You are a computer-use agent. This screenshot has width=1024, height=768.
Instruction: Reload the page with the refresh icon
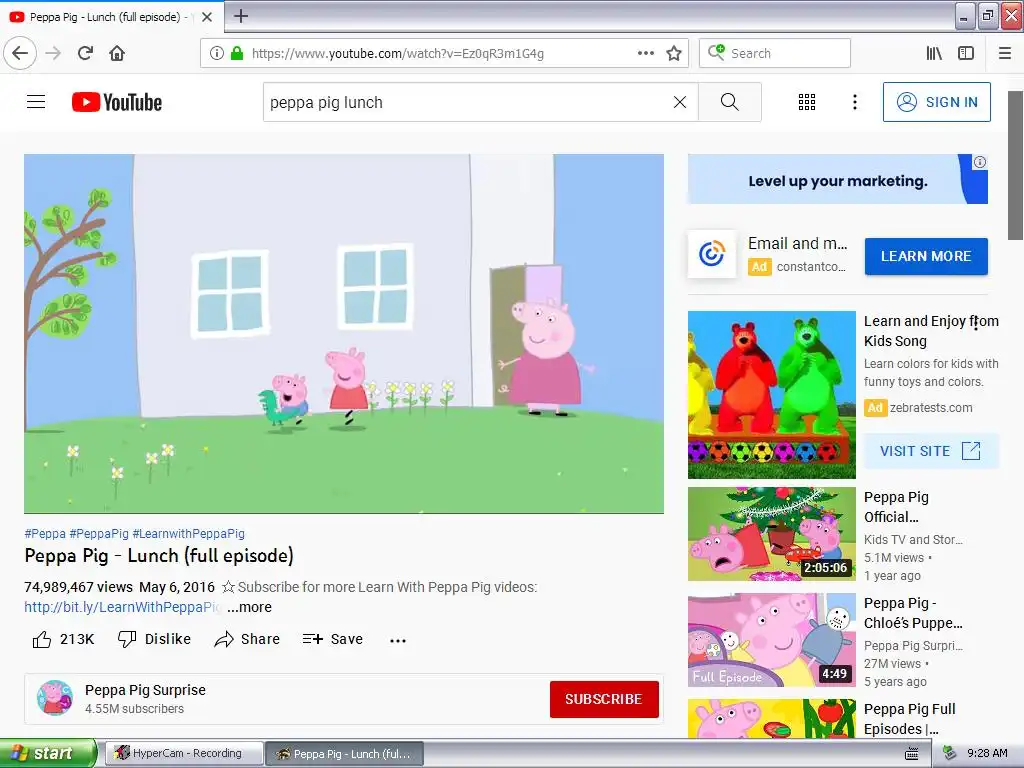pos(85,53)
